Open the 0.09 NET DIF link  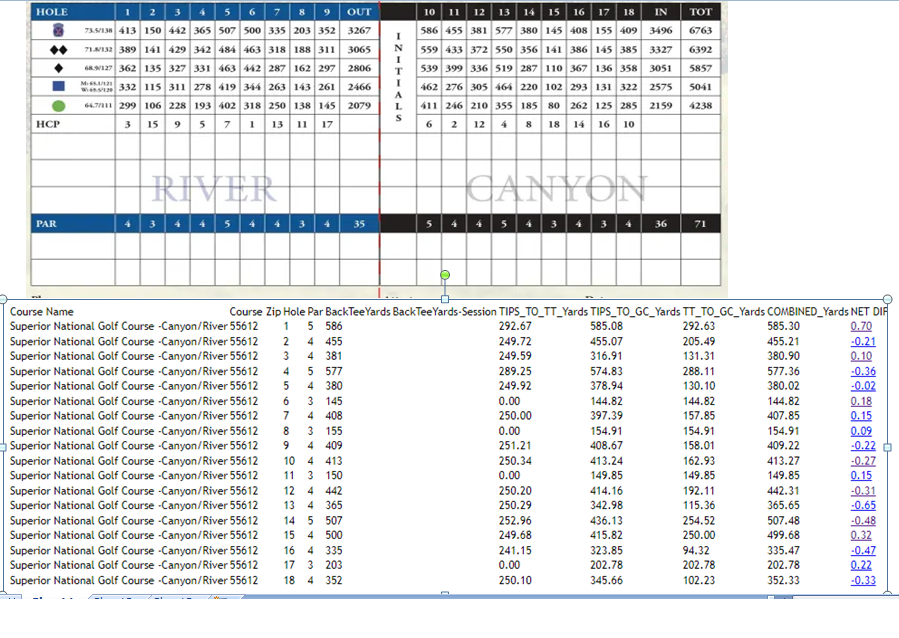click(x=861, y=431)
